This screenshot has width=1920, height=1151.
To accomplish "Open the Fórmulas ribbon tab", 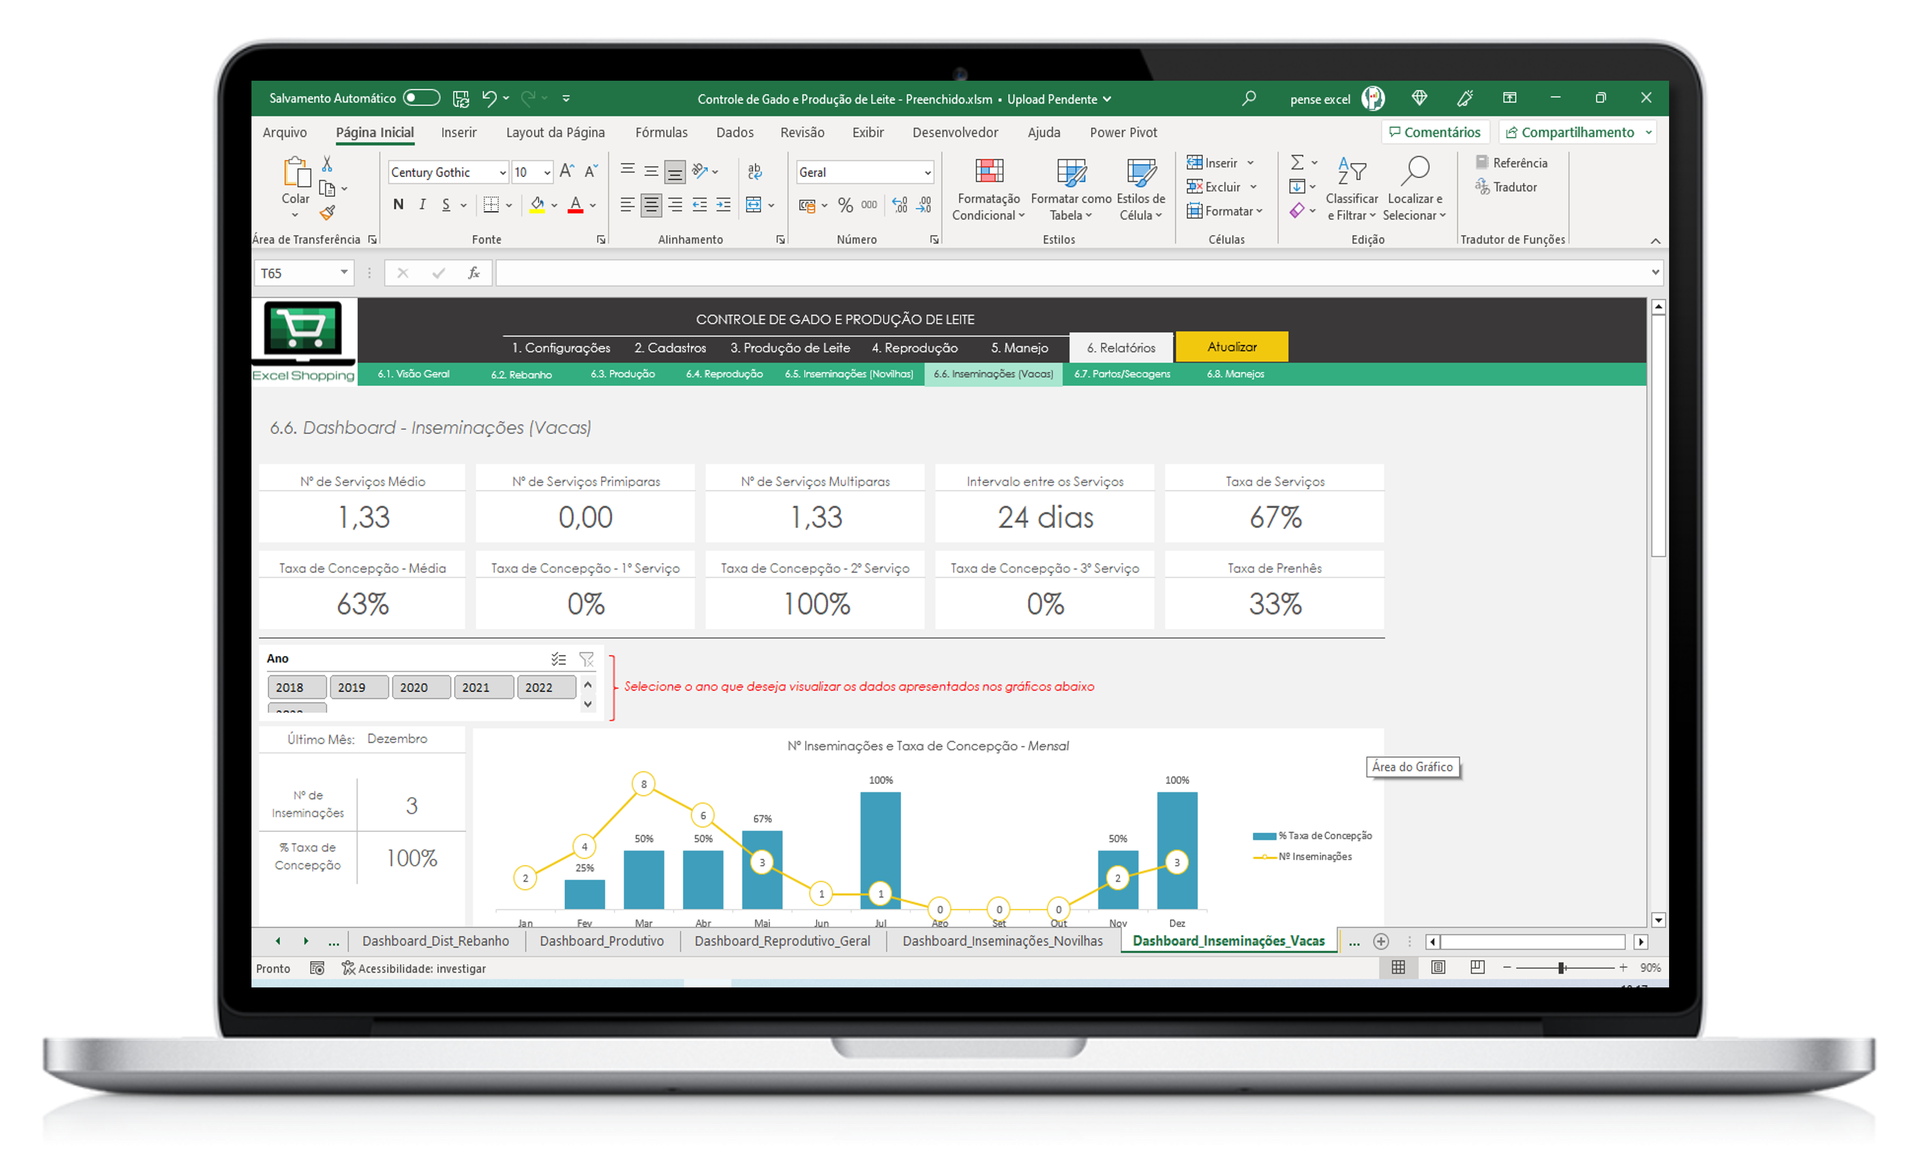I will (x=661, y=132).
